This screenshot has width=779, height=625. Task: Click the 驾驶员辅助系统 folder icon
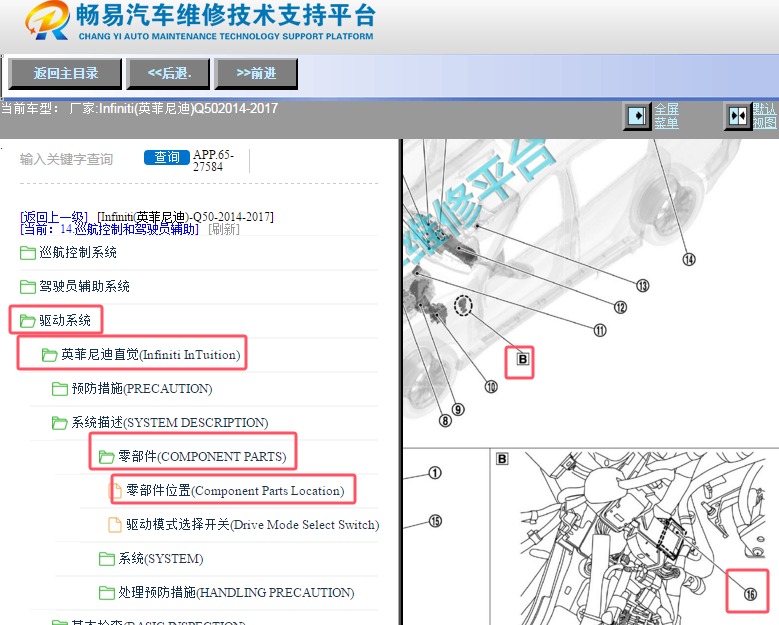(27, 287)
